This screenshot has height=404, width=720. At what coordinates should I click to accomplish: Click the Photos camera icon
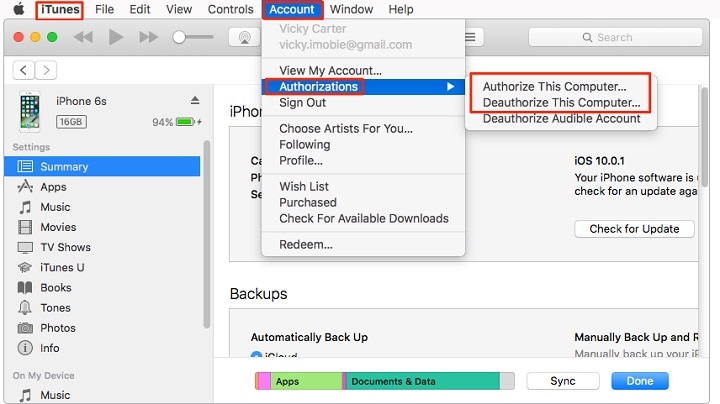pos(25,328)
